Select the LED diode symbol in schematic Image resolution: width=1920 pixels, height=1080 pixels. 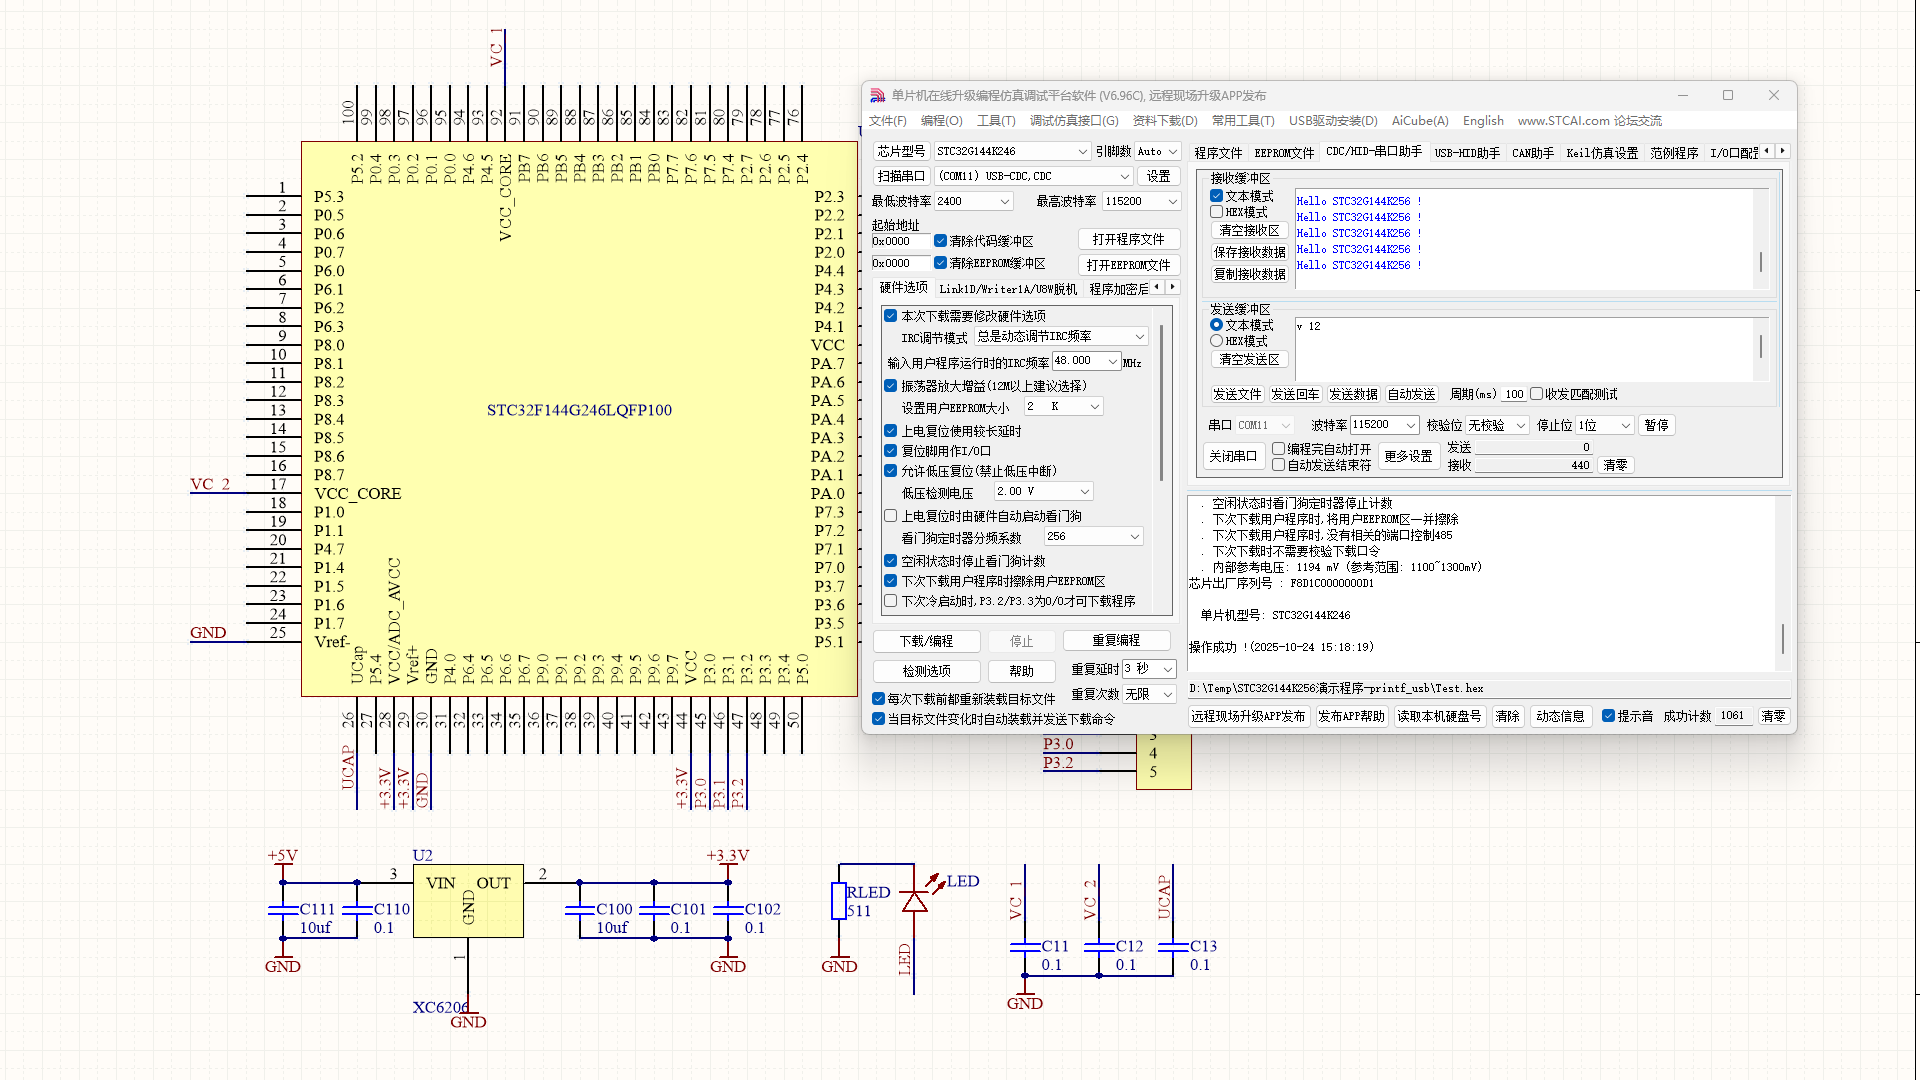pos(914,901)
